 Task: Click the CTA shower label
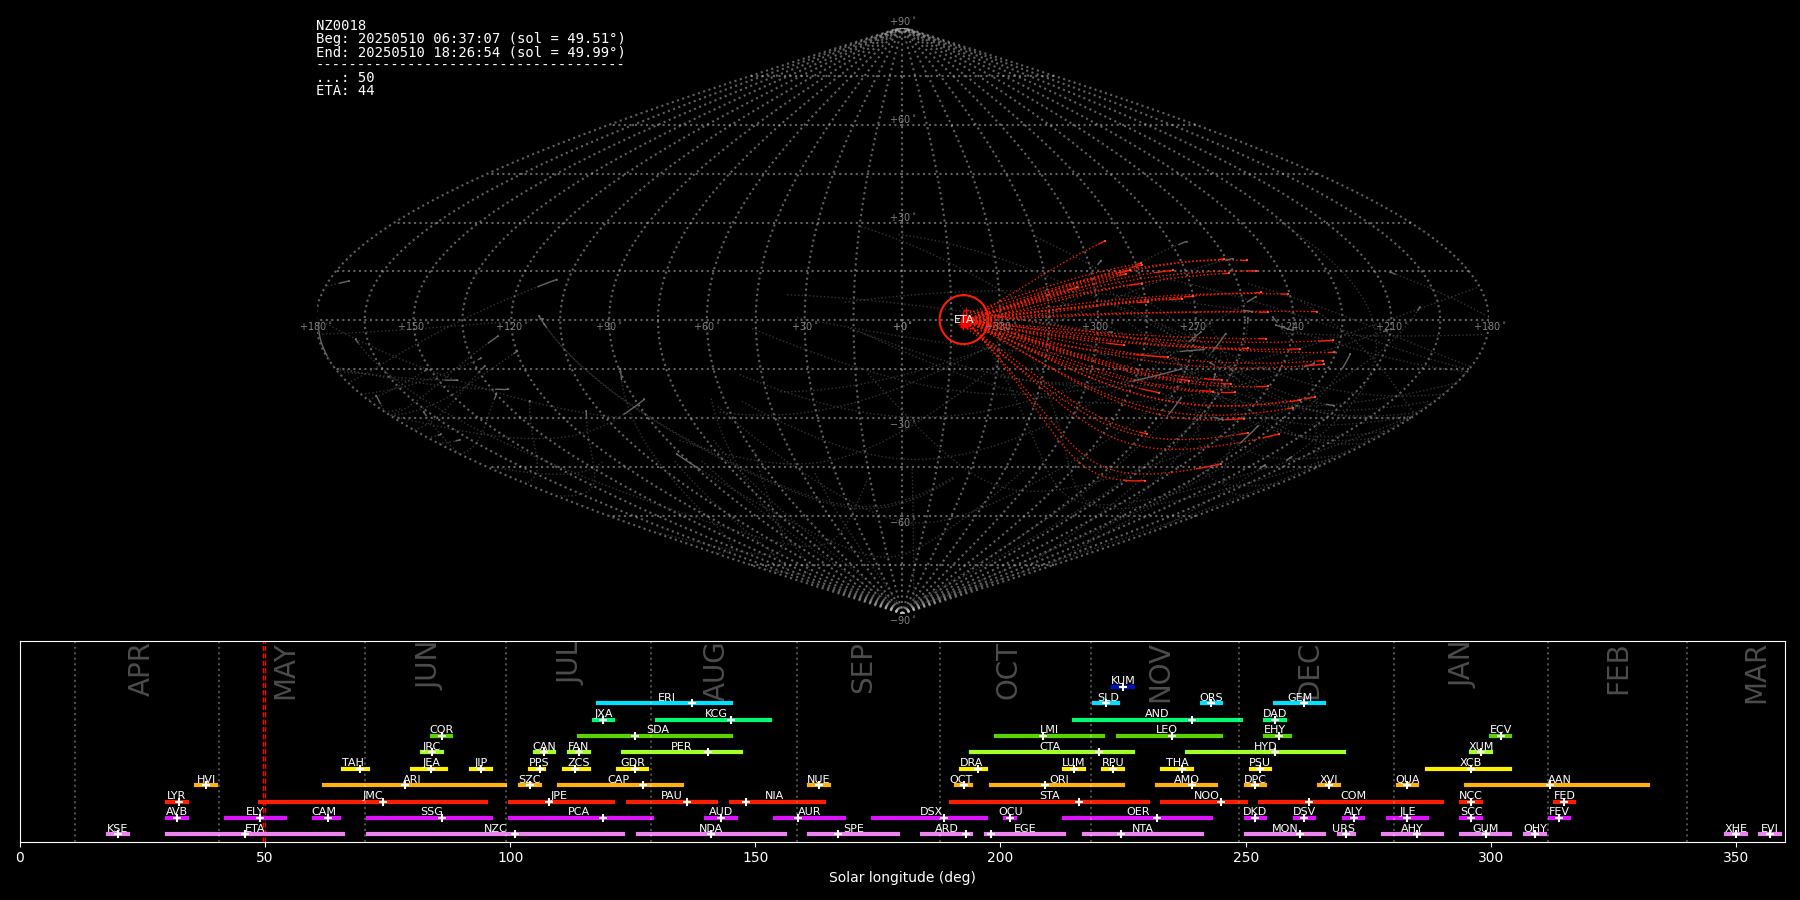click(1050, 747)
